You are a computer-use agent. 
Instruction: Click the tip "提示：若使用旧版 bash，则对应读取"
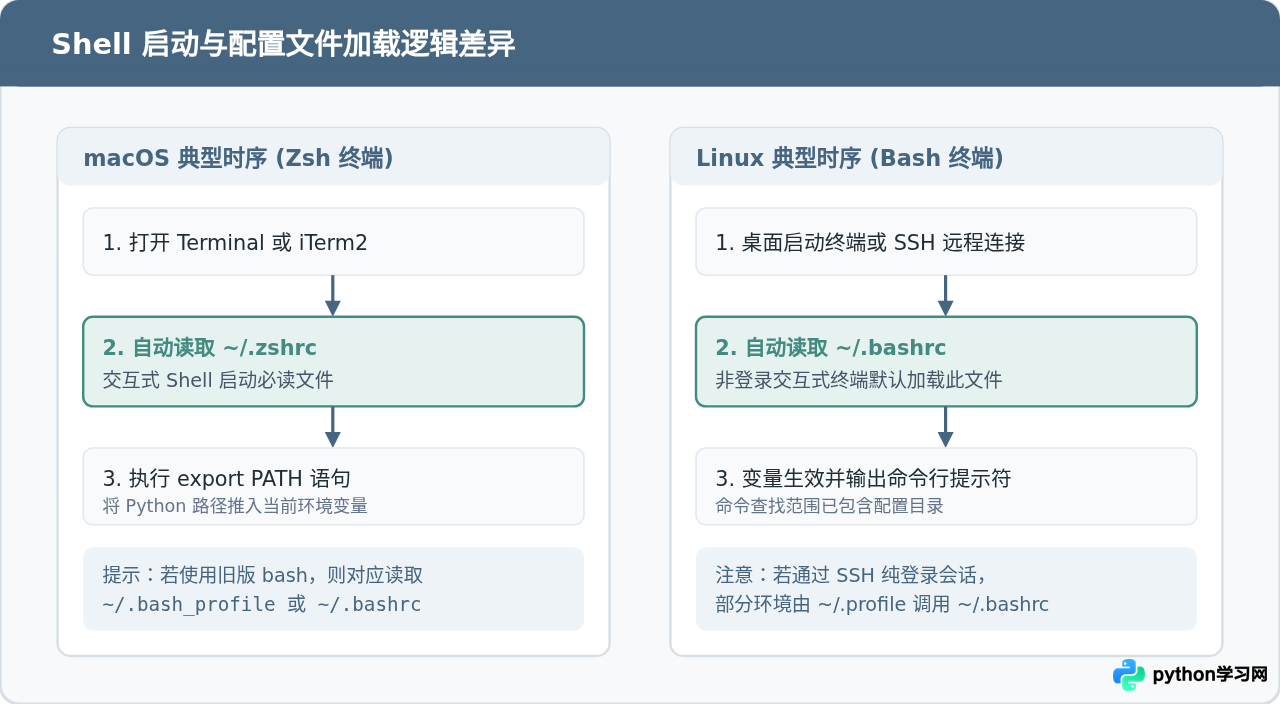263,575
